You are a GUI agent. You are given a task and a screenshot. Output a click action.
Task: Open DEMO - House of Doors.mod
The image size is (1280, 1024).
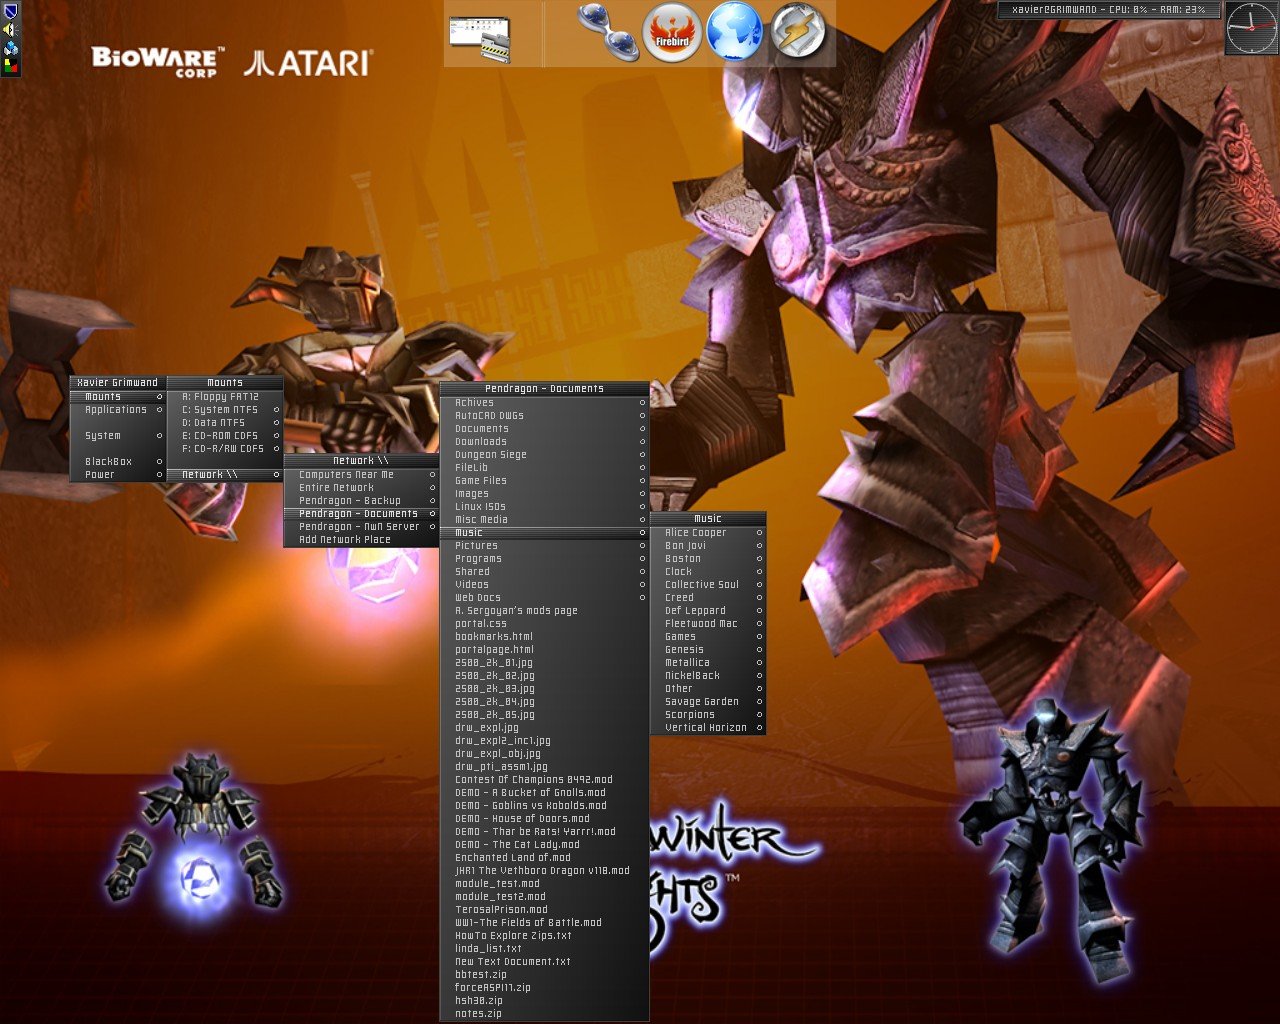(544, 819)
